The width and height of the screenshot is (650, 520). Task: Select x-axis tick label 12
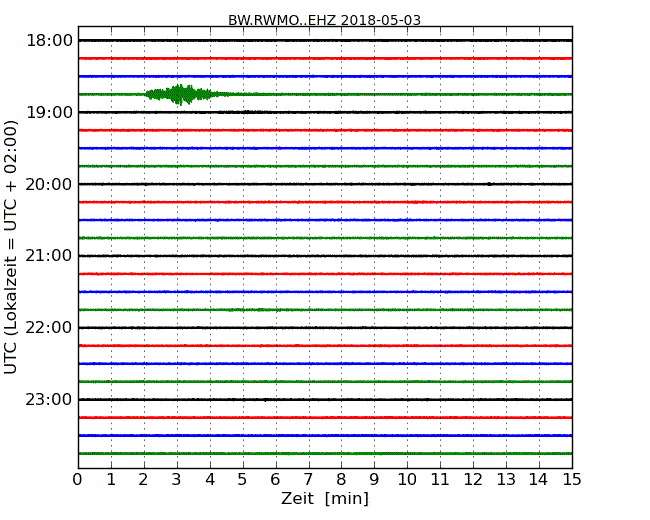pyautogui.click(x=473, y=479)
